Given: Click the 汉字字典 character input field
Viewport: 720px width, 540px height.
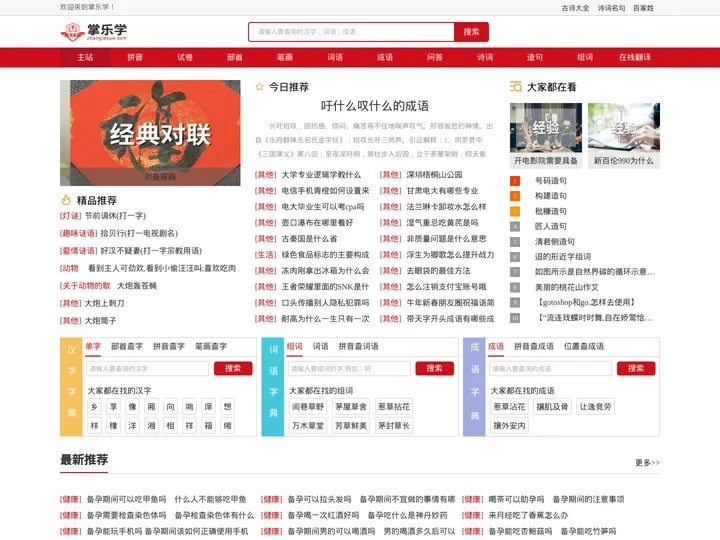Looking at the screenshot, I should (x=147, y=369).
